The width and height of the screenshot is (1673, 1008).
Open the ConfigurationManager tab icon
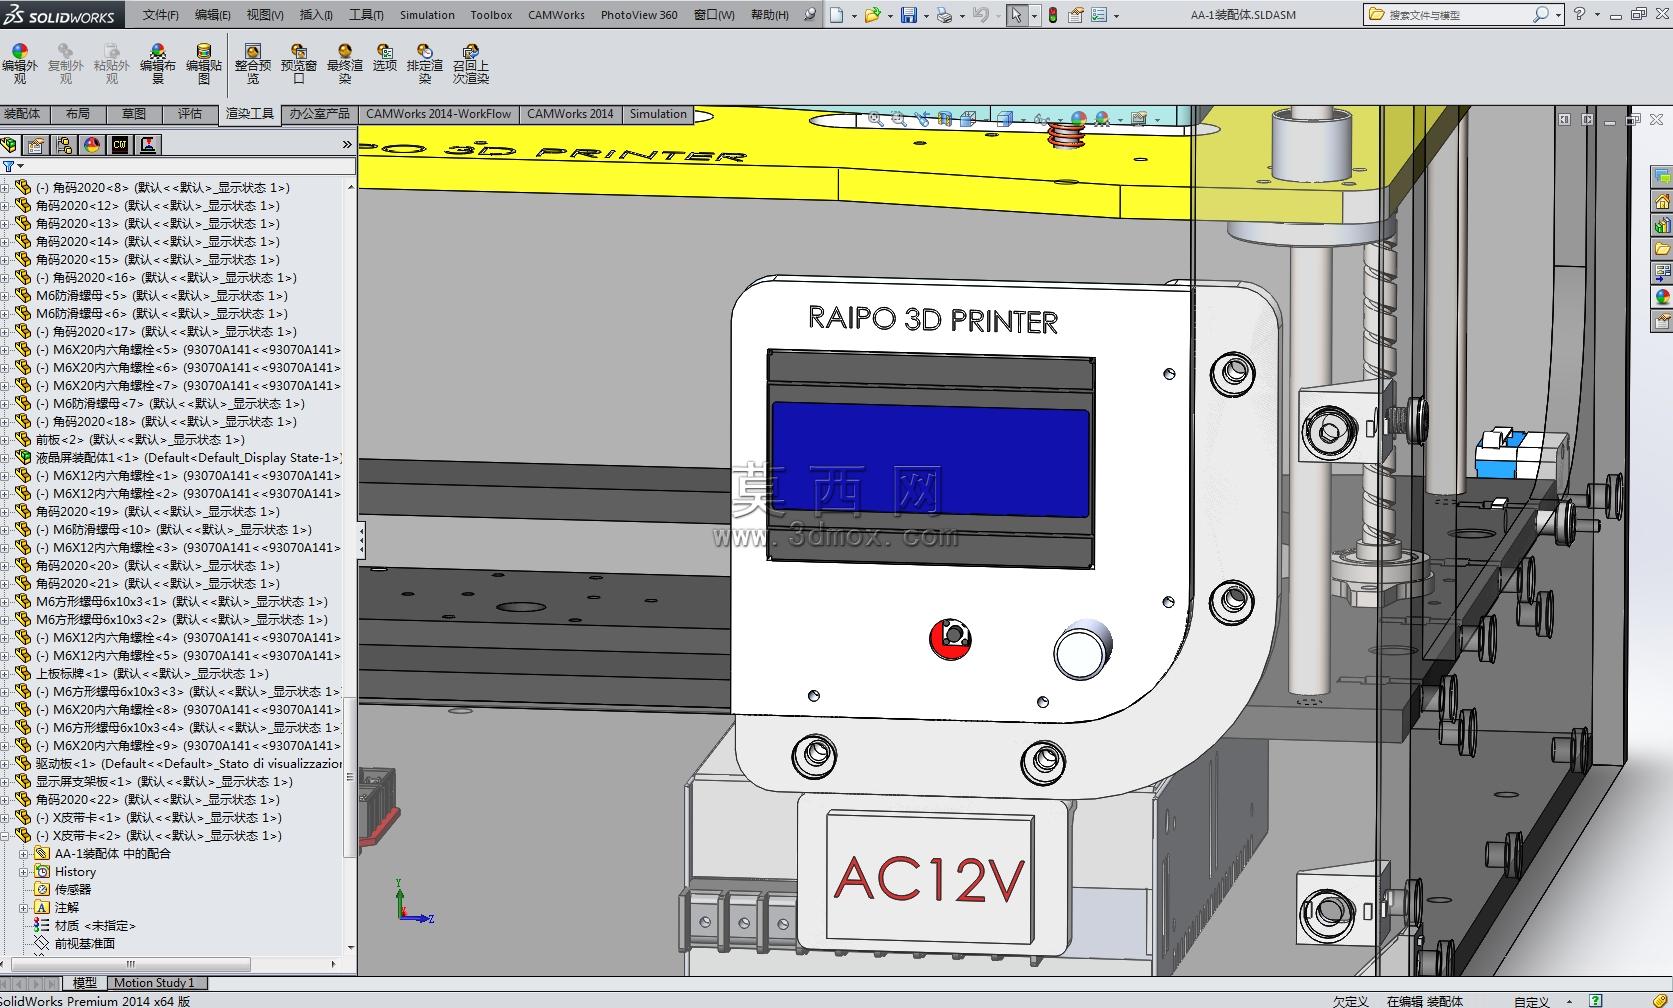pos(65,145)
